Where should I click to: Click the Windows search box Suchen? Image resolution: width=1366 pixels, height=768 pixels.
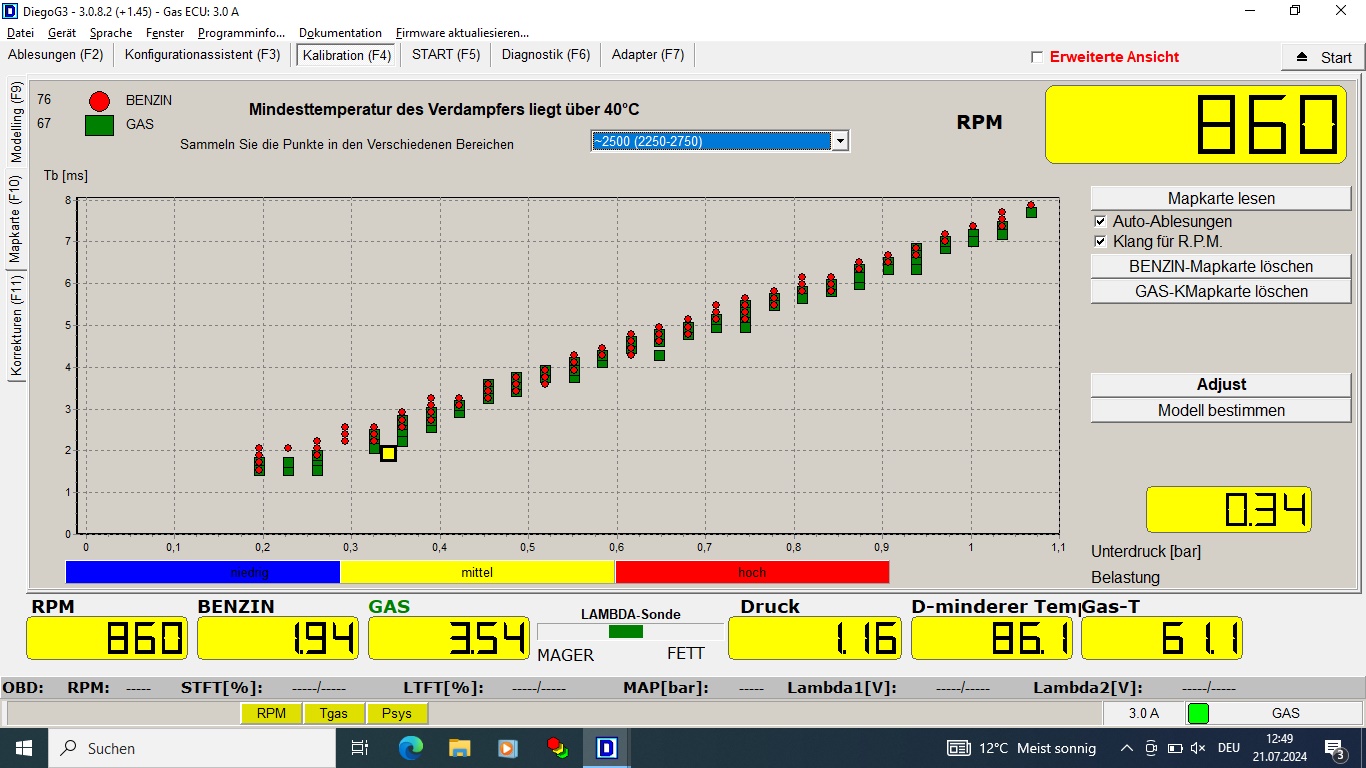click(x=190, y=748)
